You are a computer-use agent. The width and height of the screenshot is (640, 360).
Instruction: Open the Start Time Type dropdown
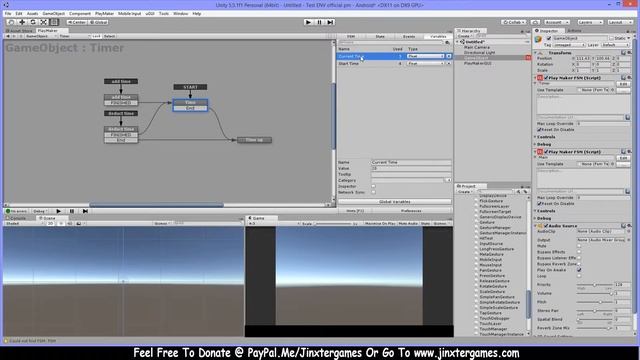click(425, 64)
